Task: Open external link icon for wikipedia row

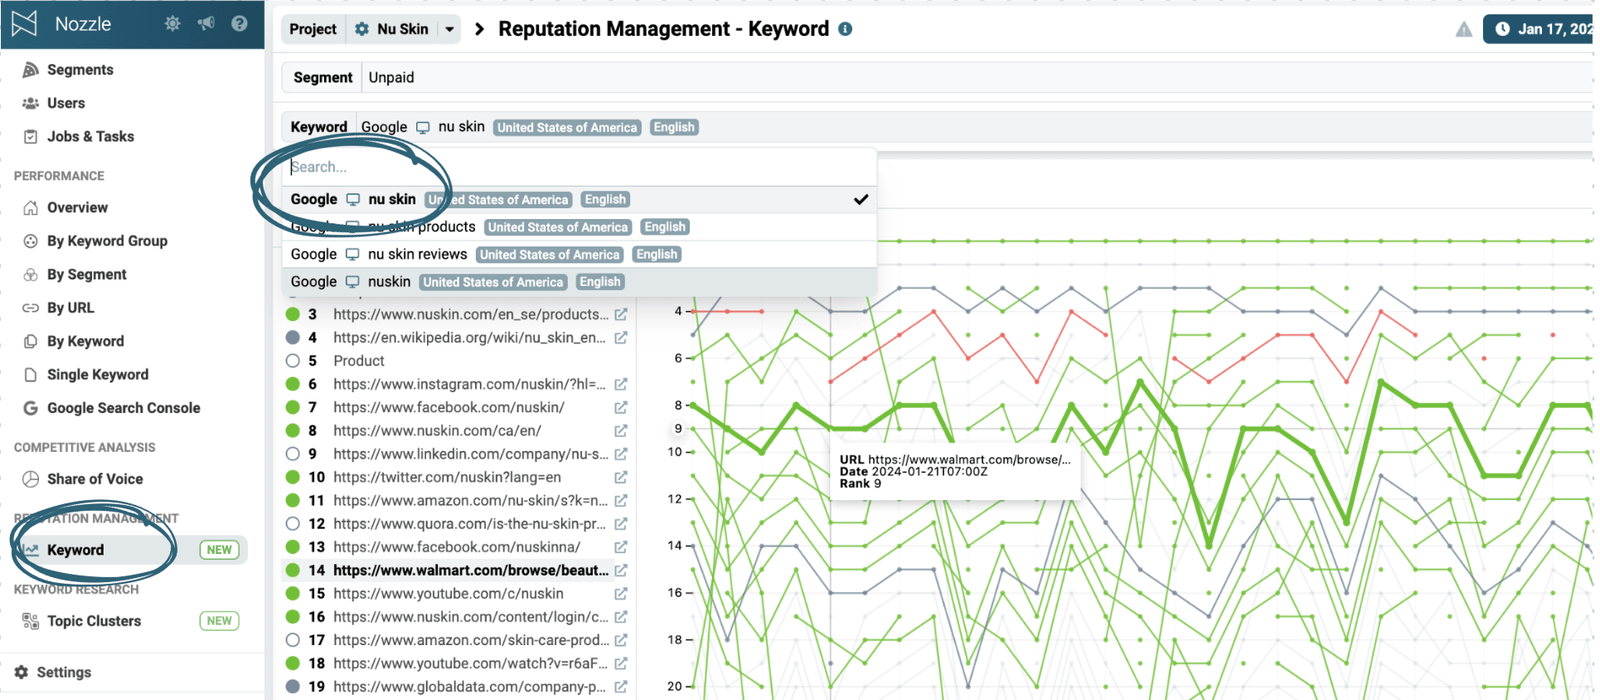Action: 621,338
